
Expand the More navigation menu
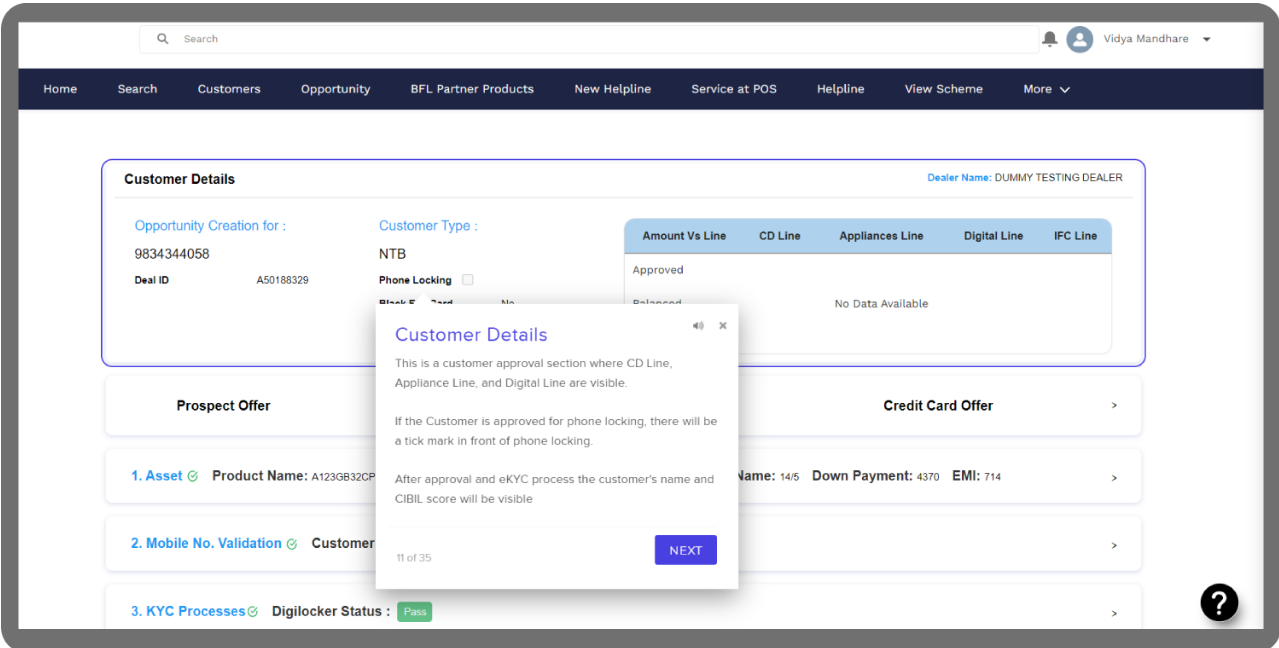1046,89
